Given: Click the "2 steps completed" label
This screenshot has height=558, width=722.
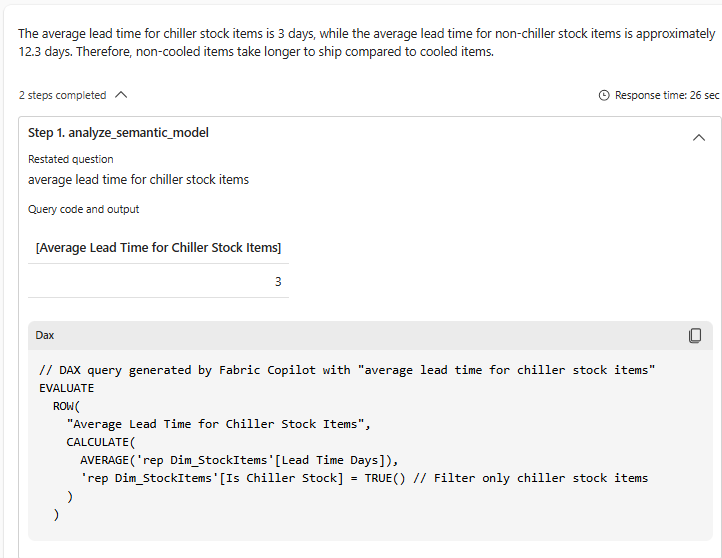Looking at the screenshot, I should click(x=62, y=95).
